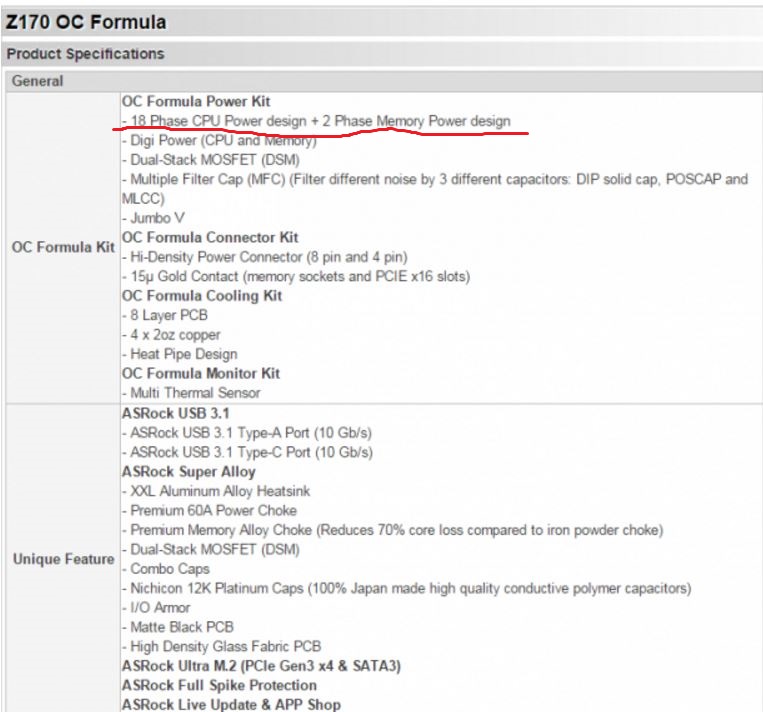Click 'ASRock Full Spike Protection' heading

219,685
